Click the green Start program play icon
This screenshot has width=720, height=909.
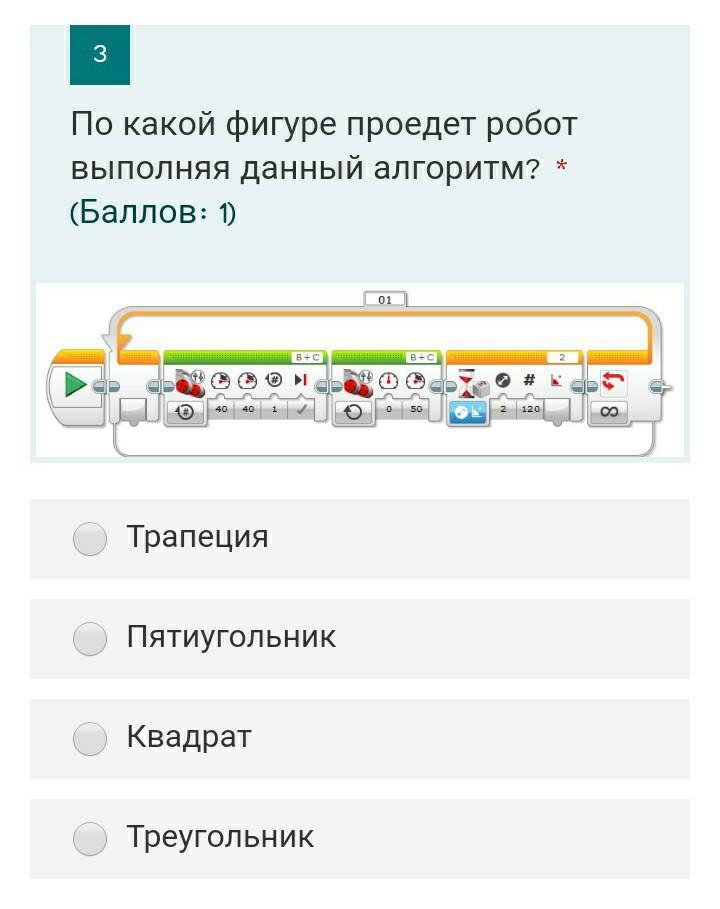pos(75,385)
